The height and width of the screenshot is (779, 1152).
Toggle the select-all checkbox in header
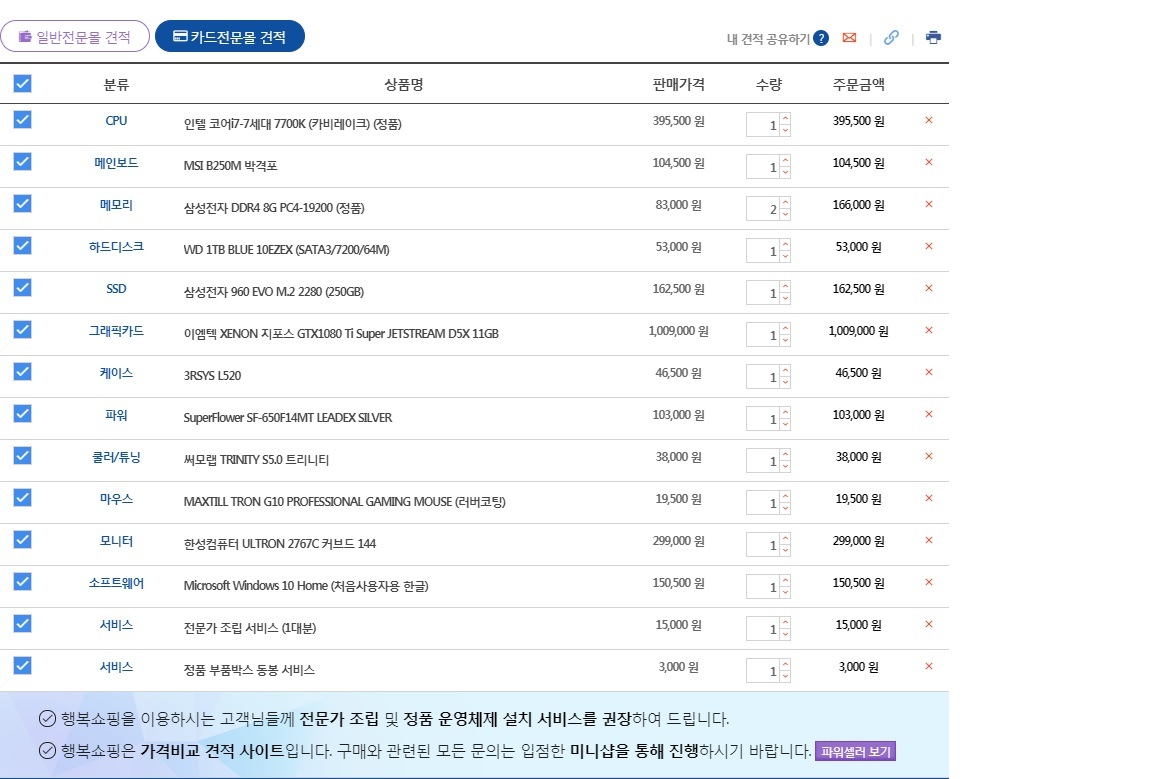click(23, 83)
